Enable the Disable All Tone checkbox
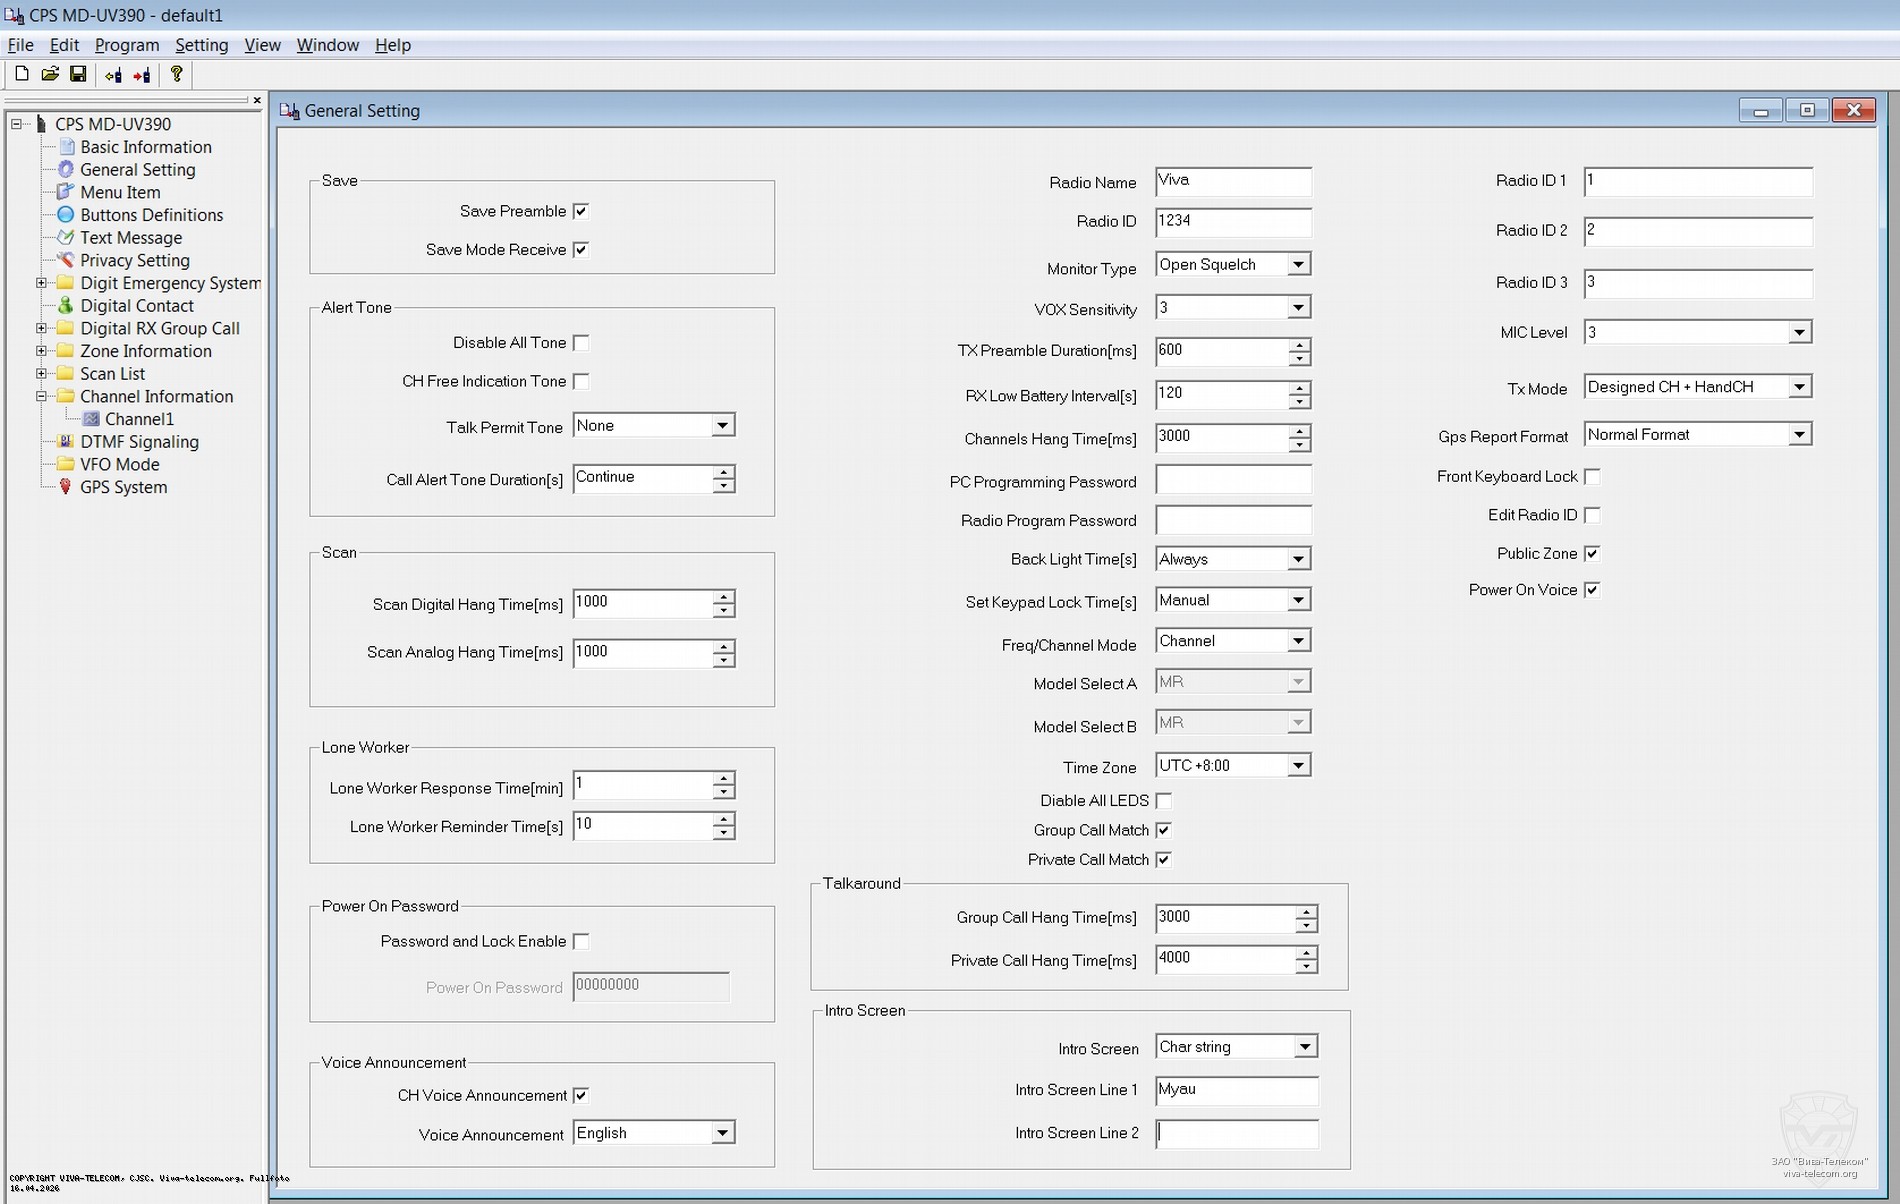1900x1204 pixels. pyautogui.click(x=581, y=343)
